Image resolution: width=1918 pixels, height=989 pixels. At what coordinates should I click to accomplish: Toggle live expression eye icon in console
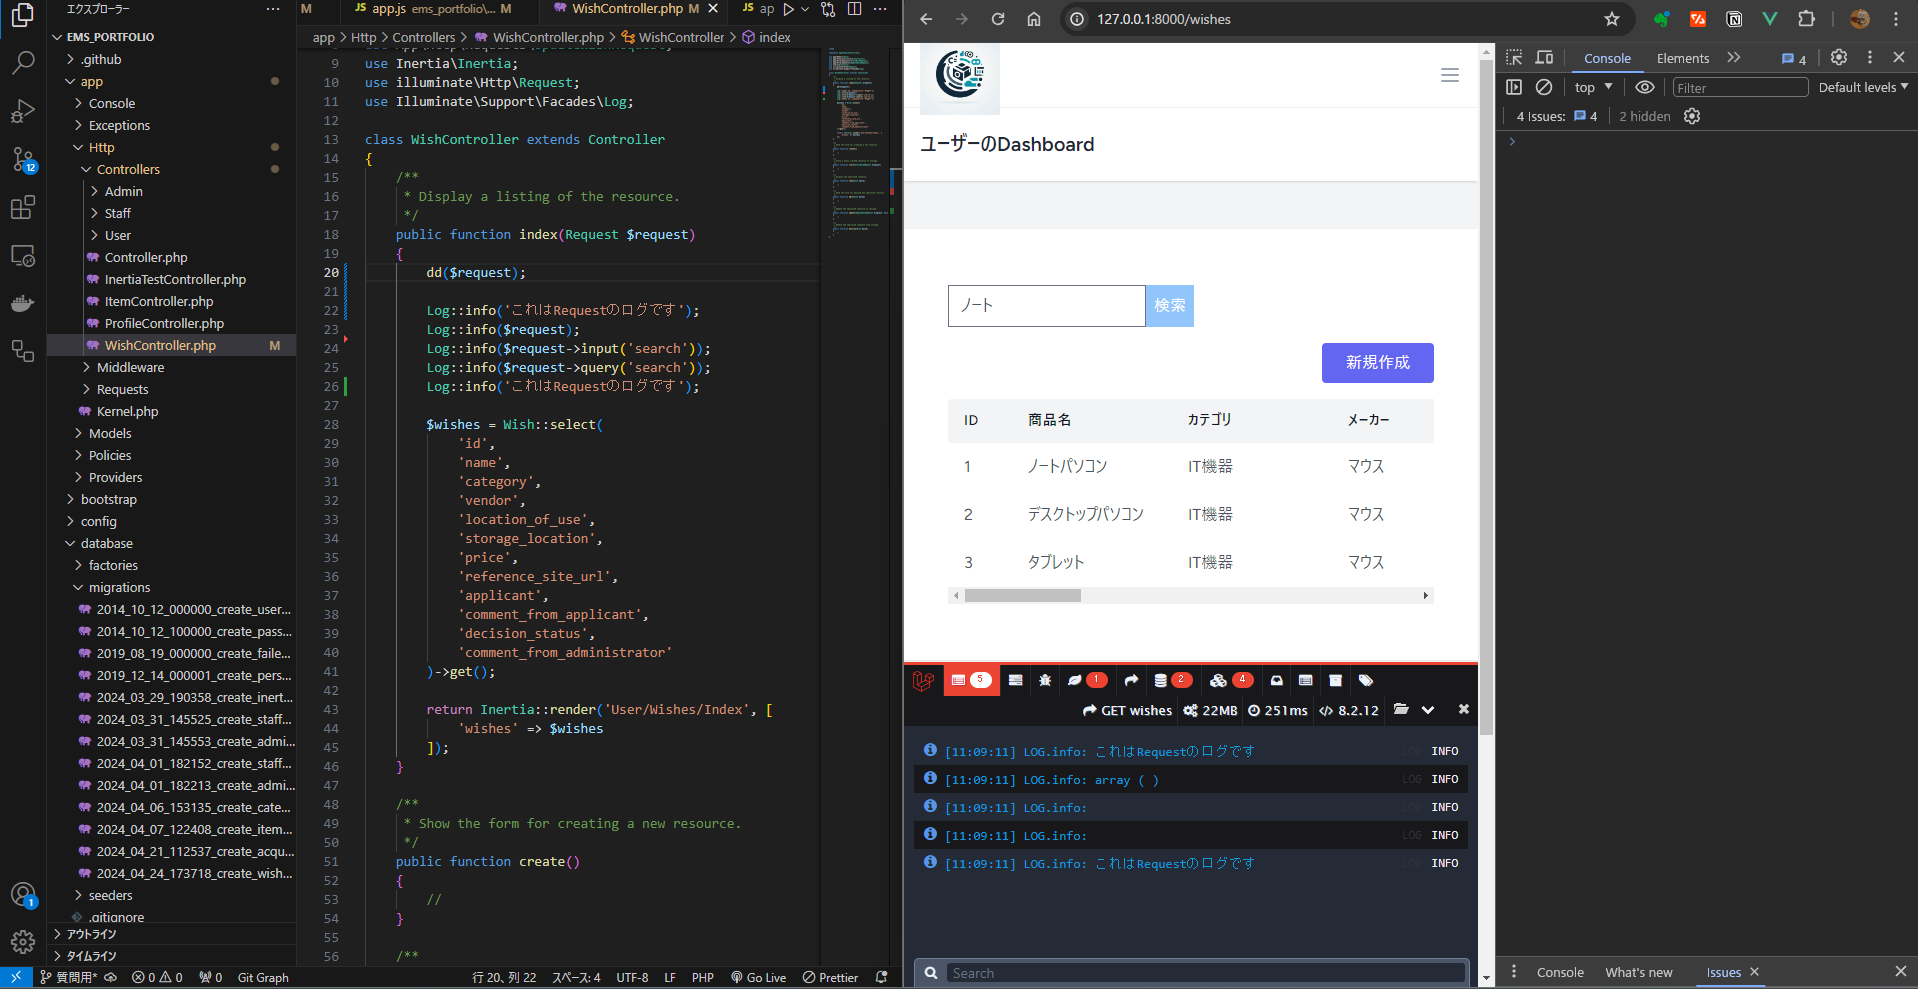tap(1644, 88)
